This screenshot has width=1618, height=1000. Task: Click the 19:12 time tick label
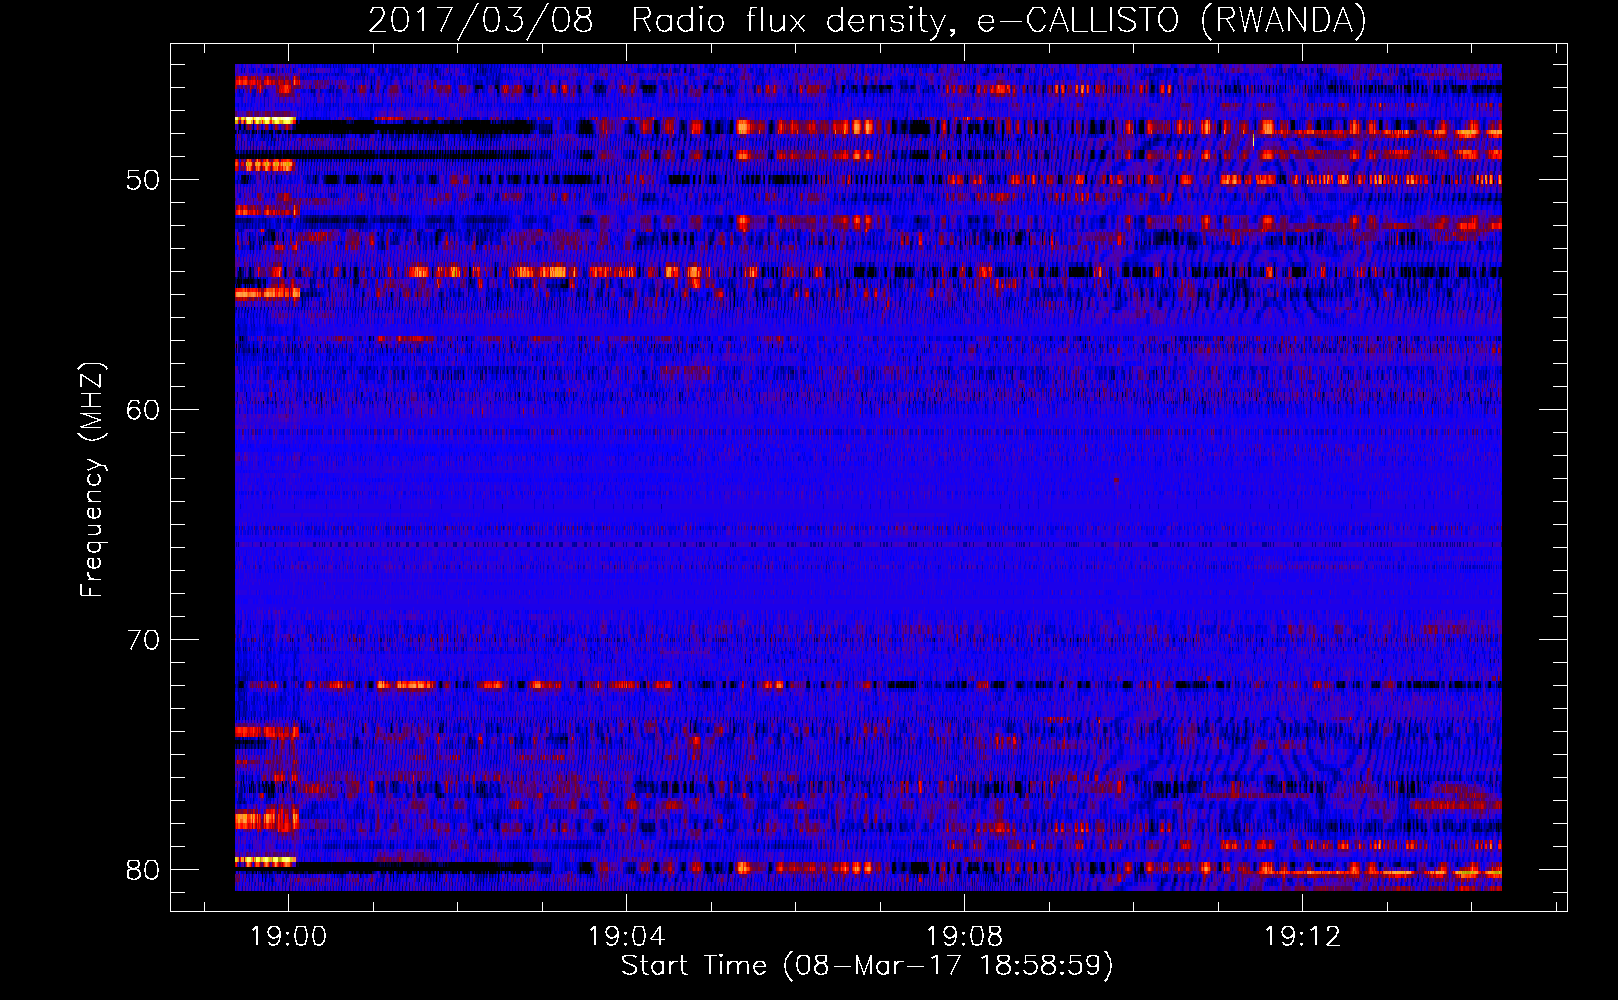coord(1303,937)
